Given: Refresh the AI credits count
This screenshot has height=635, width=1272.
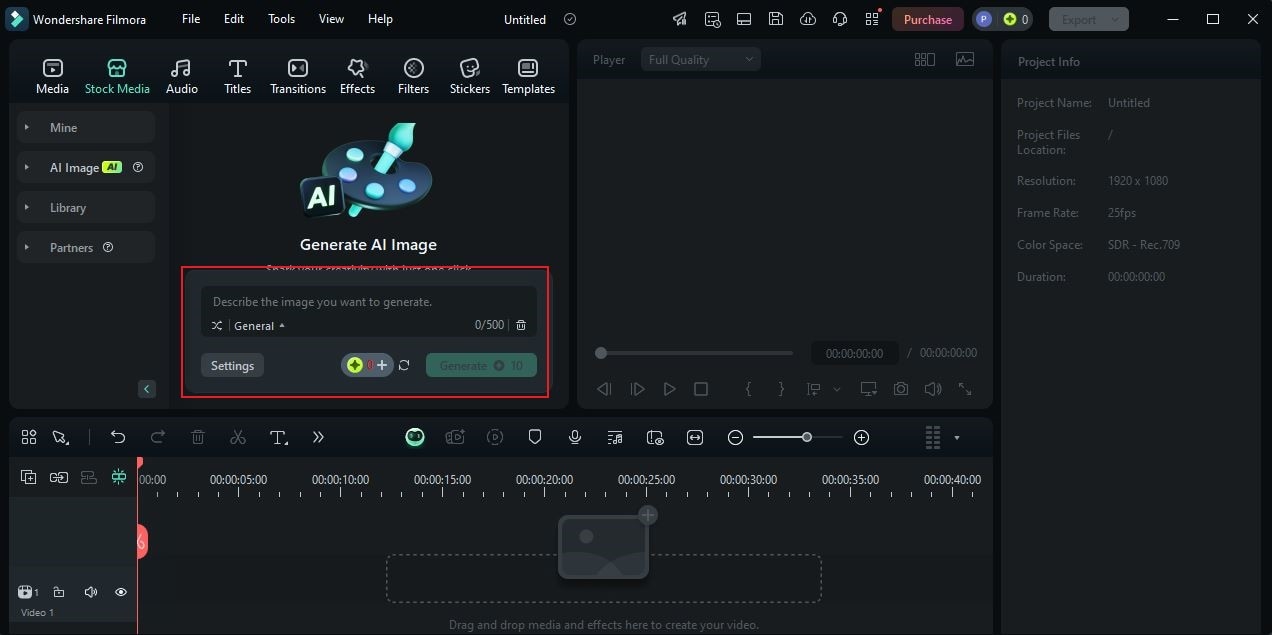Looking at the screenshot, I should 404,365.
